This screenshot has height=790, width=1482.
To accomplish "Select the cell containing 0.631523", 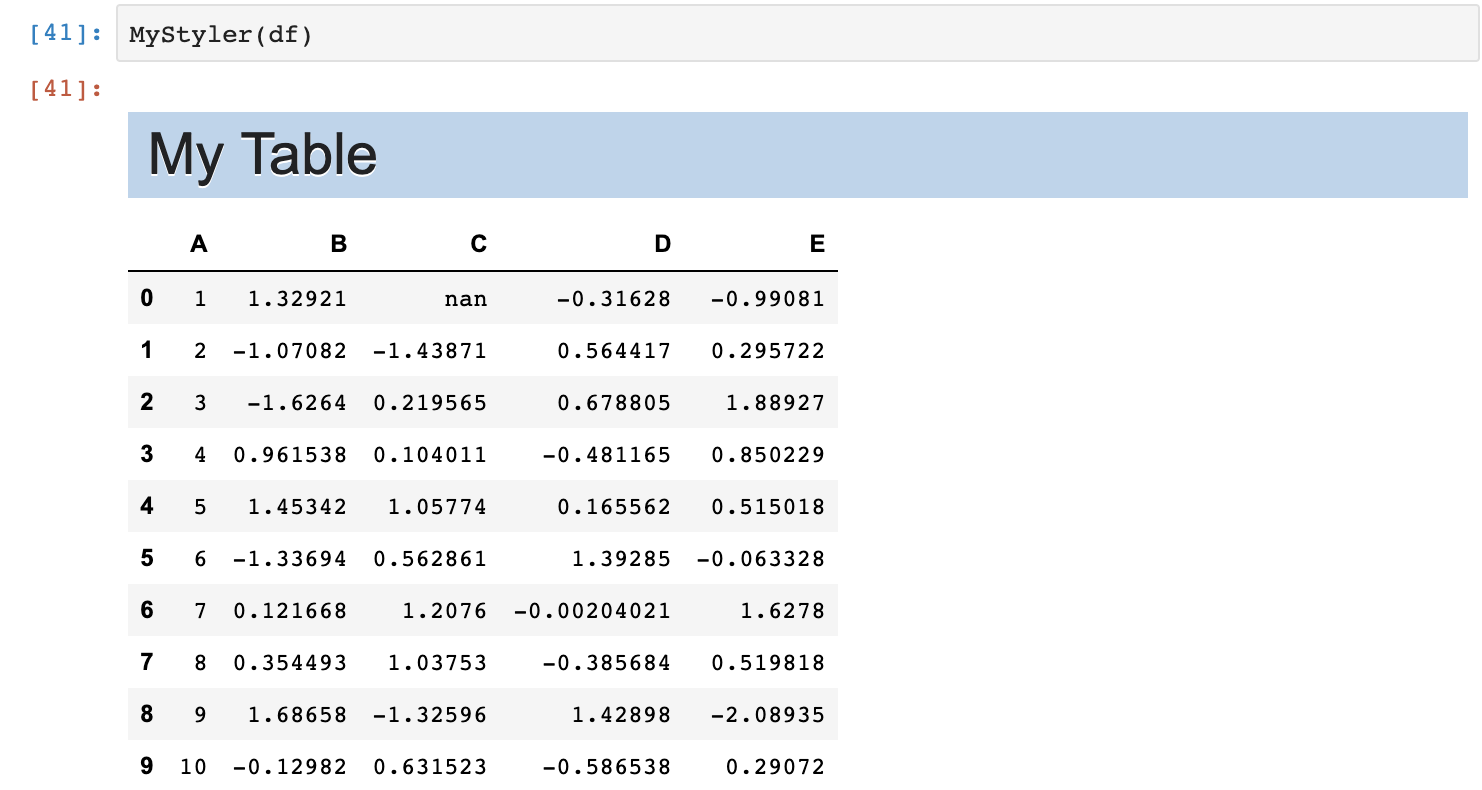I will (x=430, y=766).
